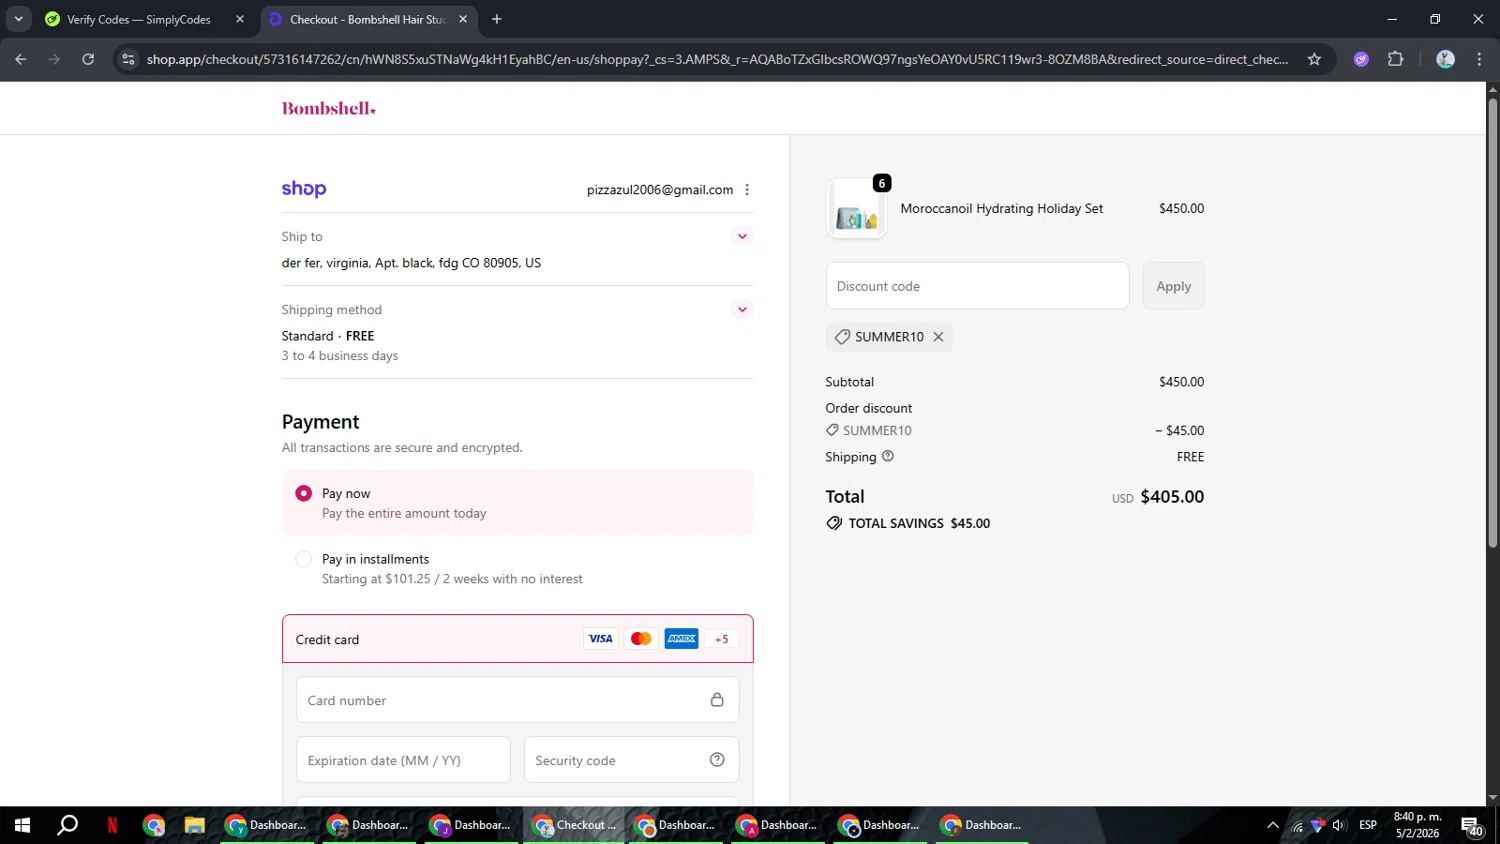Screen dimensions: 1500x844
Task: Close the Checkout tab
Action: click(463, 19)
